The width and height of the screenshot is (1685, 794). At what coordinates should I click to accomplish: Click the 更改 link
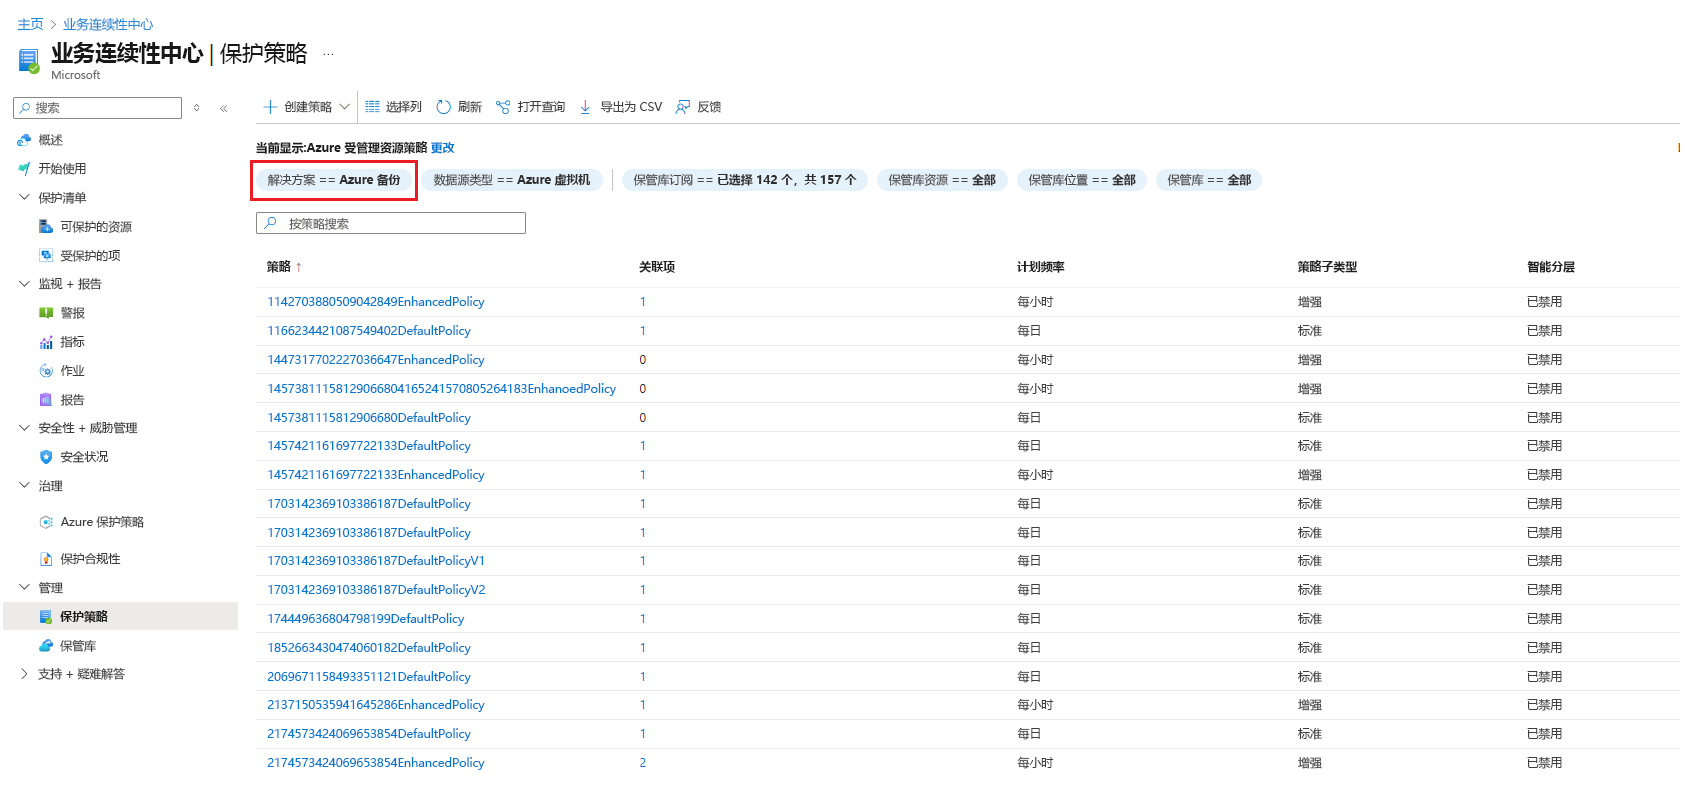click(x=442, y=148)
